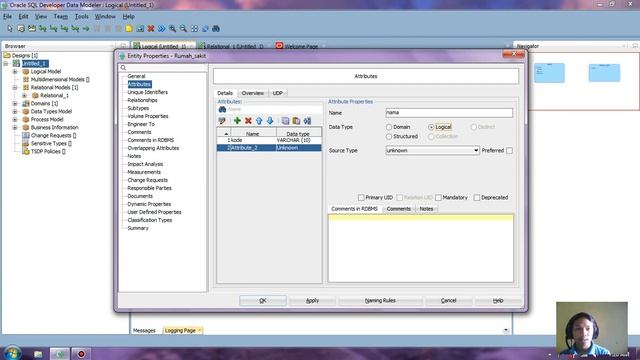This screenshot has height=360, width=640.
Task: Click the red X remove attribute icon
Action: [x=248, y=120]
